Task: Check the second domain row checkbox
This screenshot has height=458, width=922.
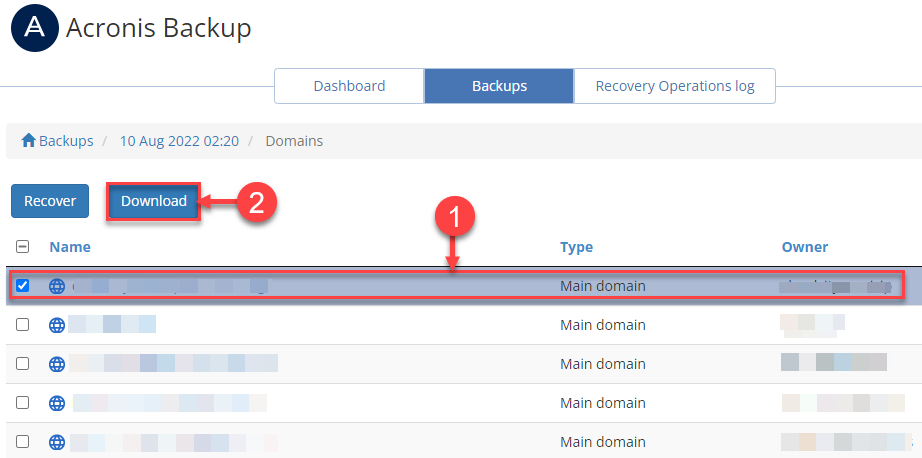Action: coord(23,325)
